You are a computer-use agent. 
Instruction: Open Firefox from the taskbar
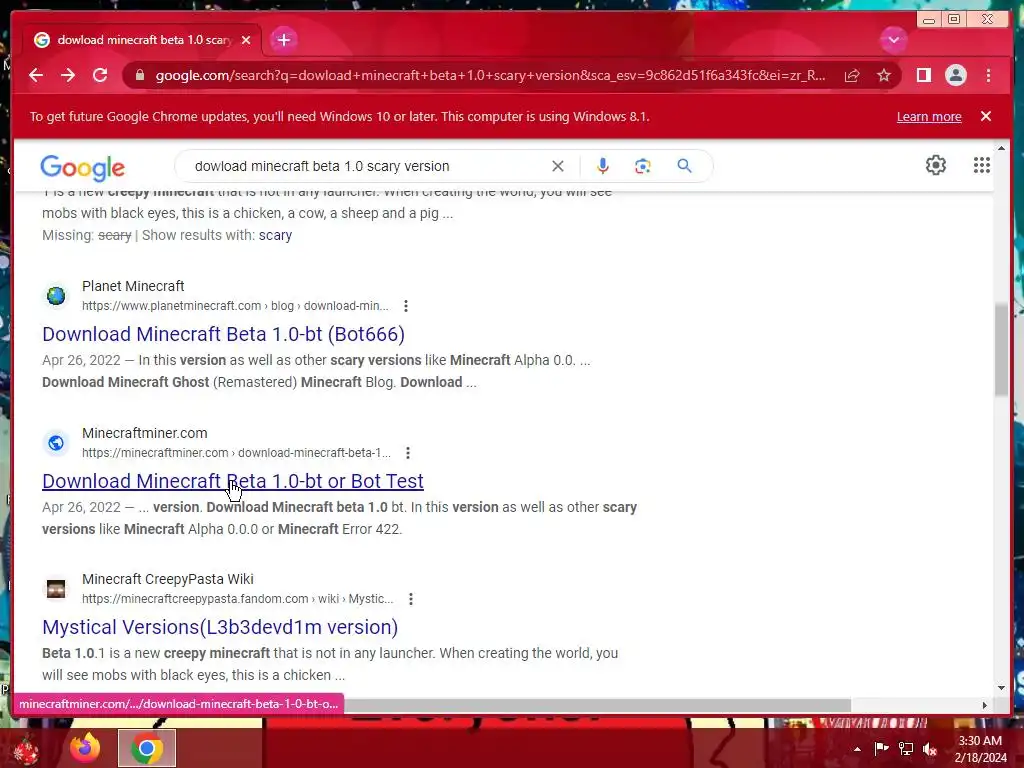point(85,748)
